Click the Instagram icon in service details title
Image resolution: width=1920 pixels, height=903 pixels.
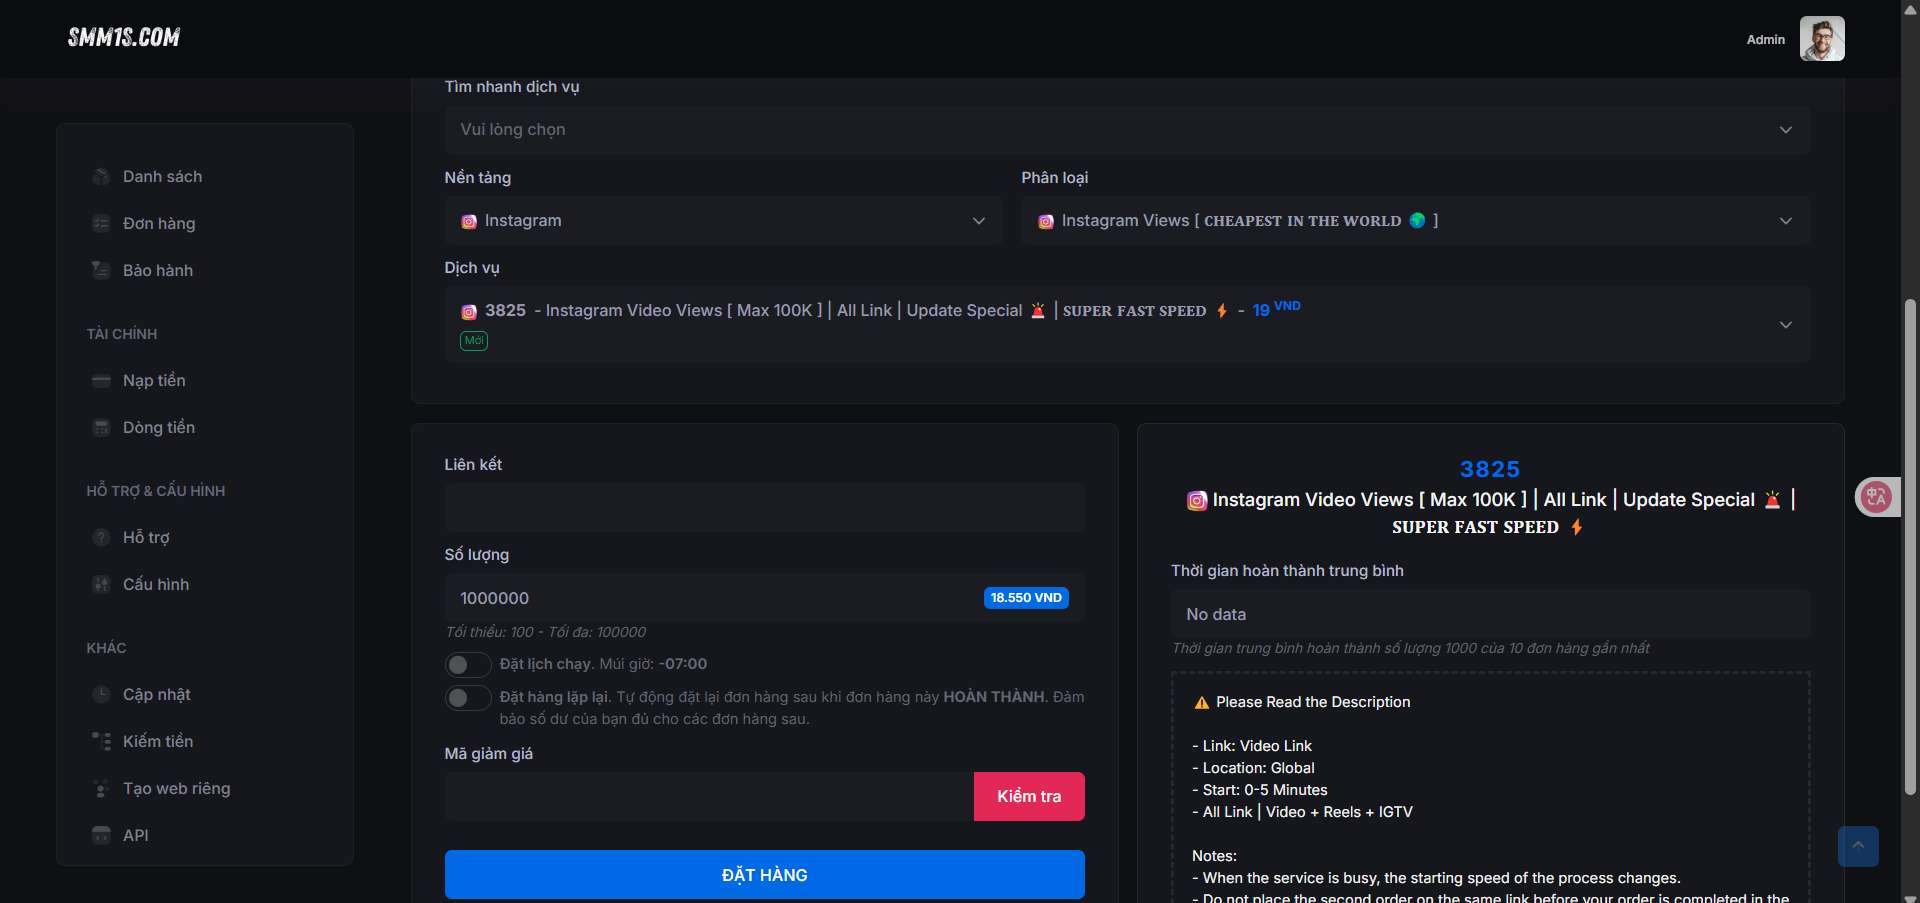(1197, 501)
